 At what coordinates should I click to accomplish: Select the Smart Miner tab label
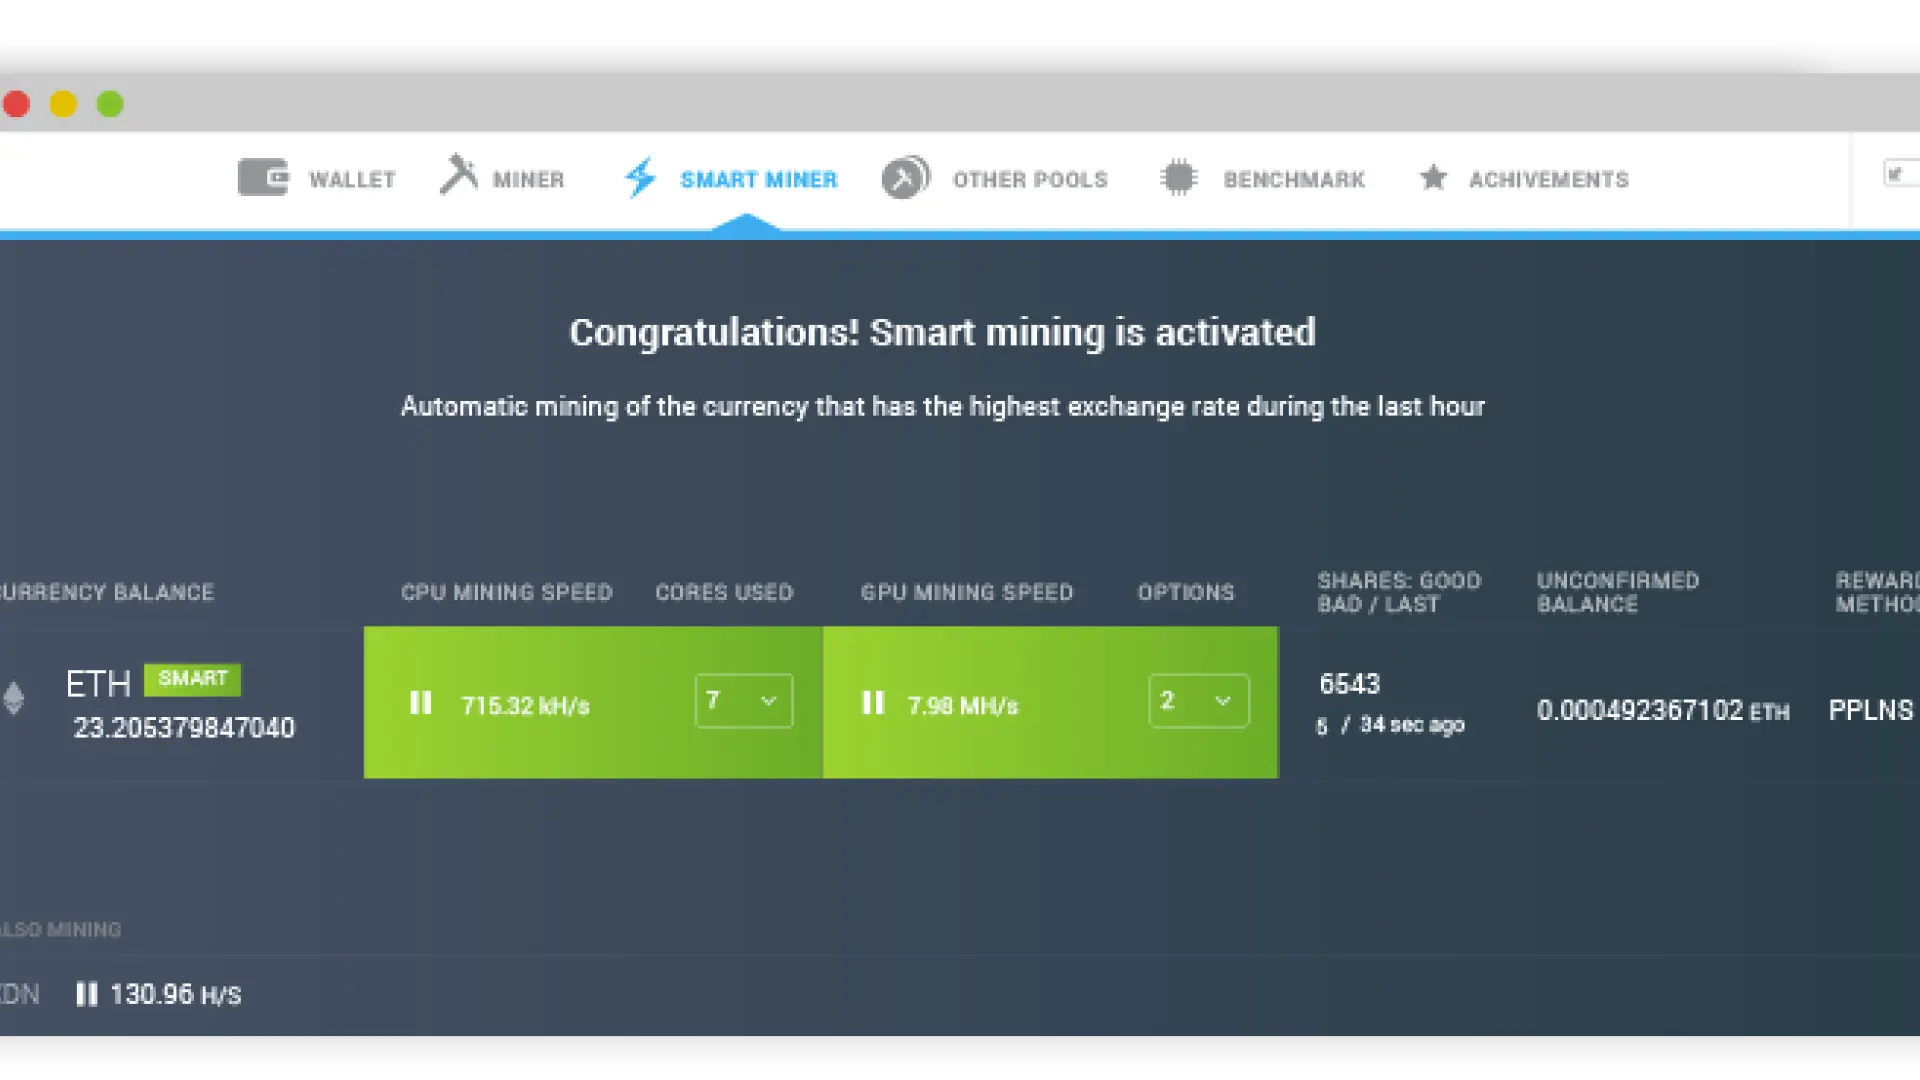click(x=759, y=178)
